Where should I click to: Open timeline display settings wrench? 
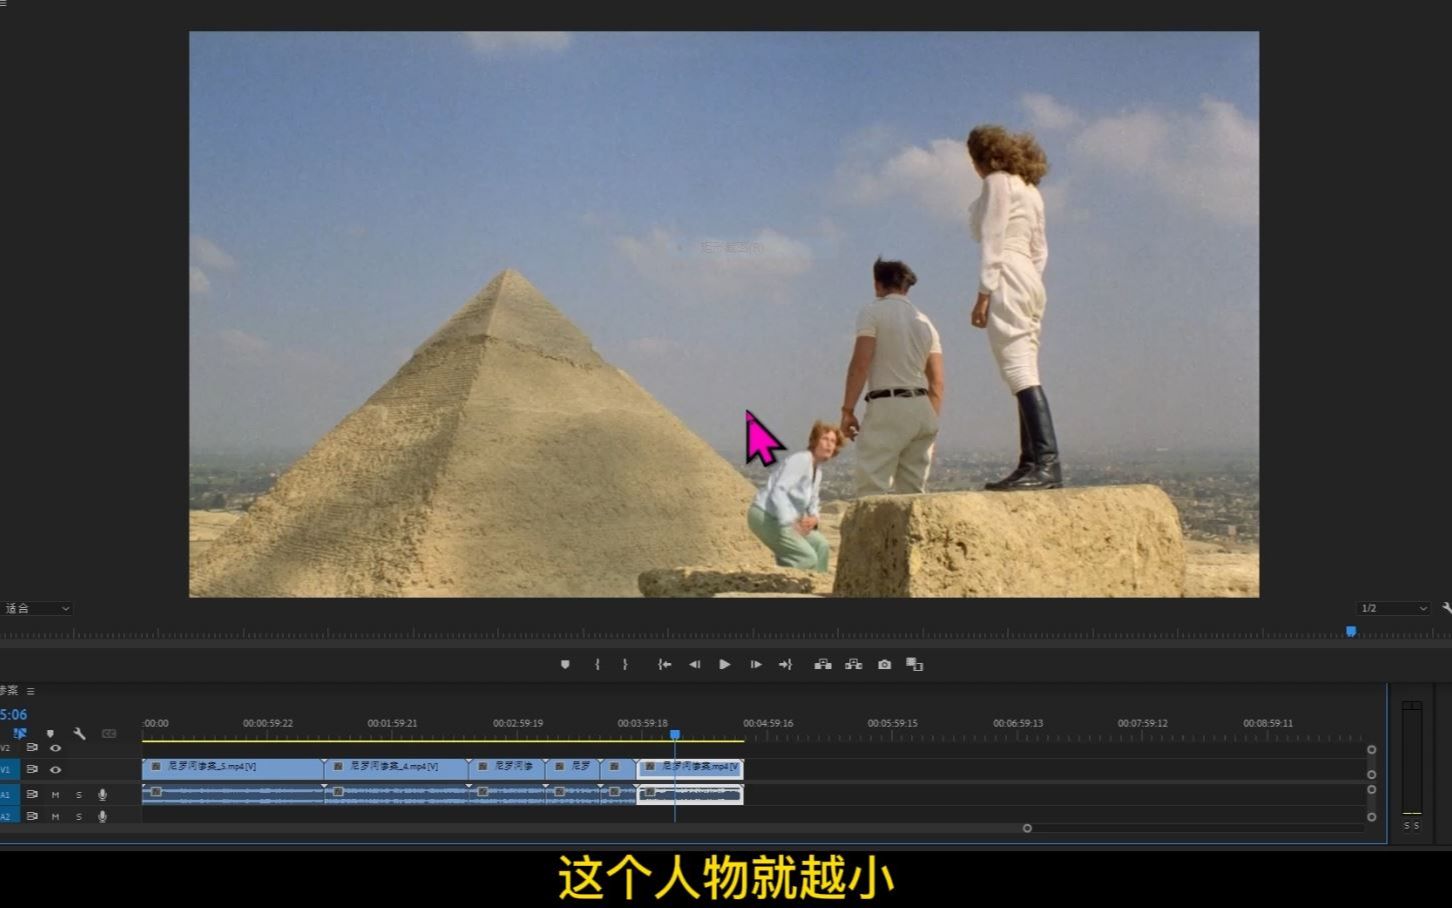(80, 734)
